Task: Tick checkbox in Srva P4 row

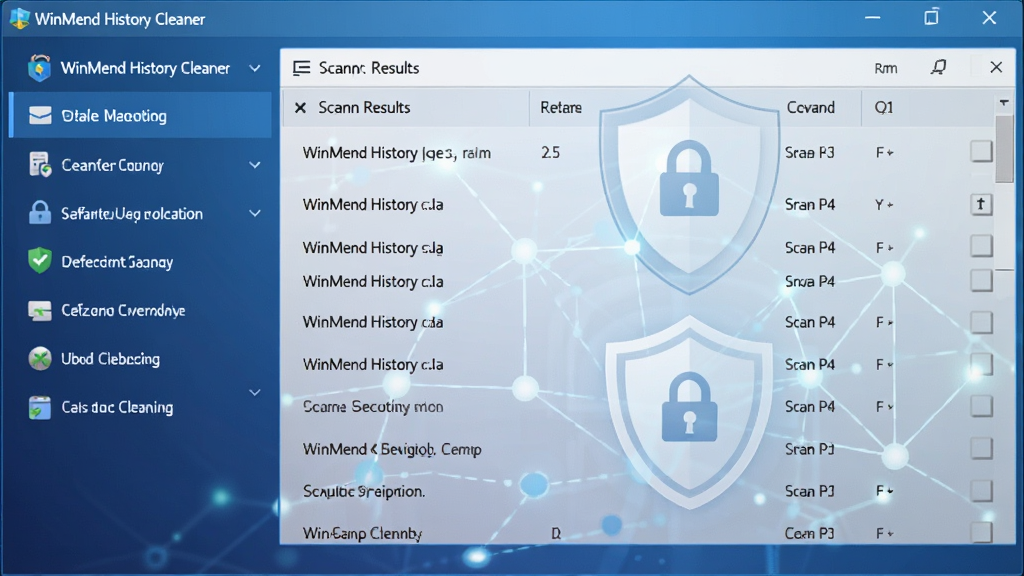Action: point(981,281)
